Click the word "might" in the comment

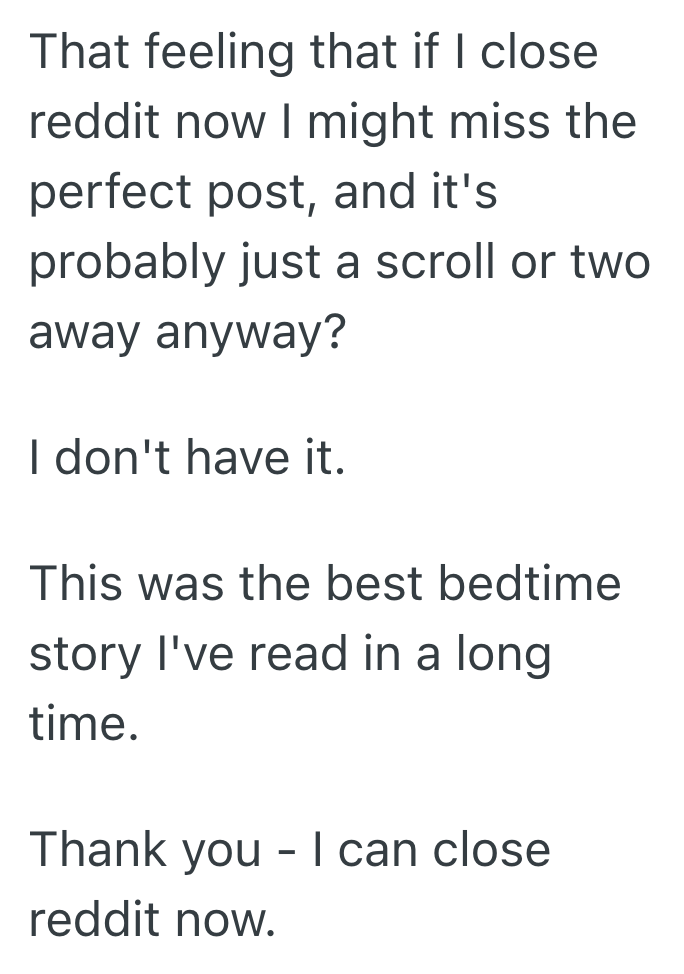pos(357,124)
